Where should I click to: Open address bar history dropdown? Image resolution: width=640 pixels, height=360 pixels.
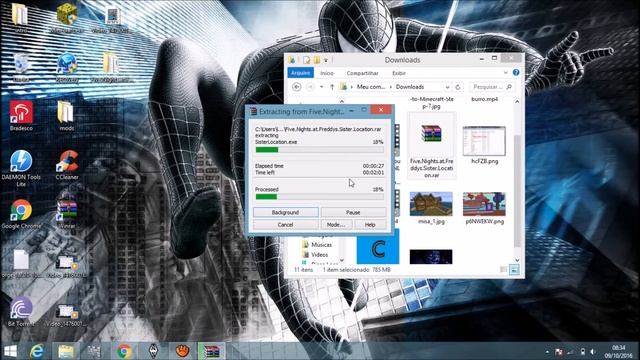point(447,87)
